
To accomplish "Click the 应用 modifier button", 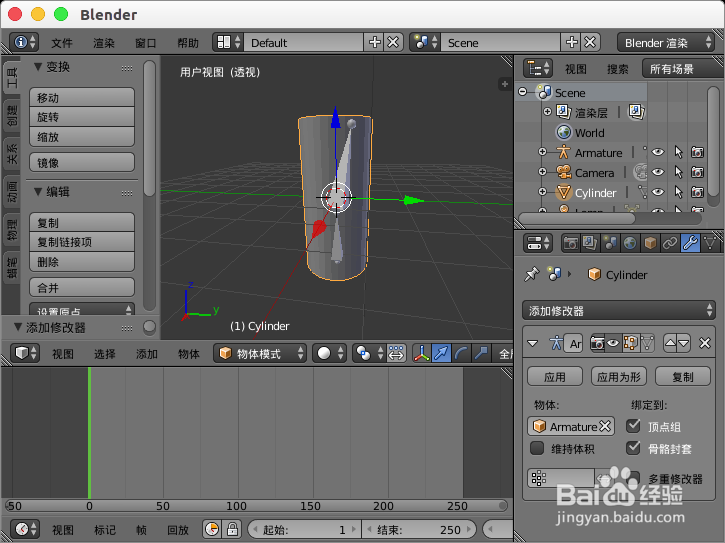I will pos(555,376).
